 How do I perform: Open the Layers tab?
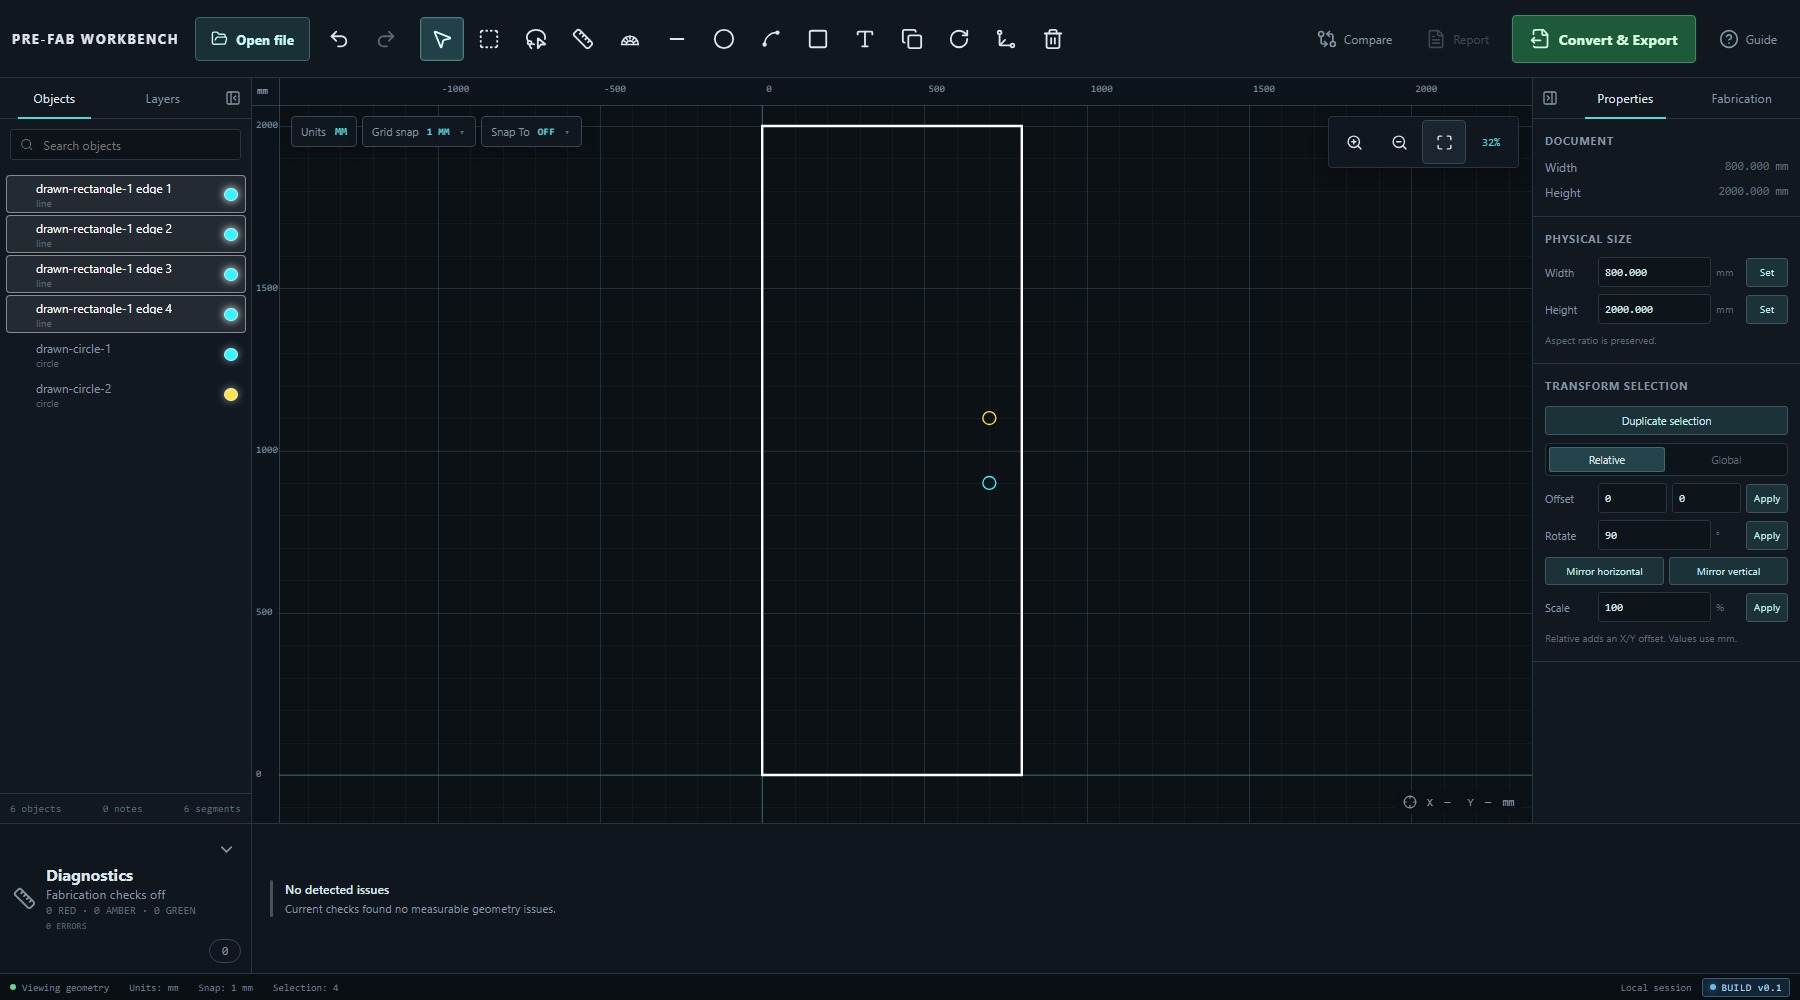click(x=162, y=99)
